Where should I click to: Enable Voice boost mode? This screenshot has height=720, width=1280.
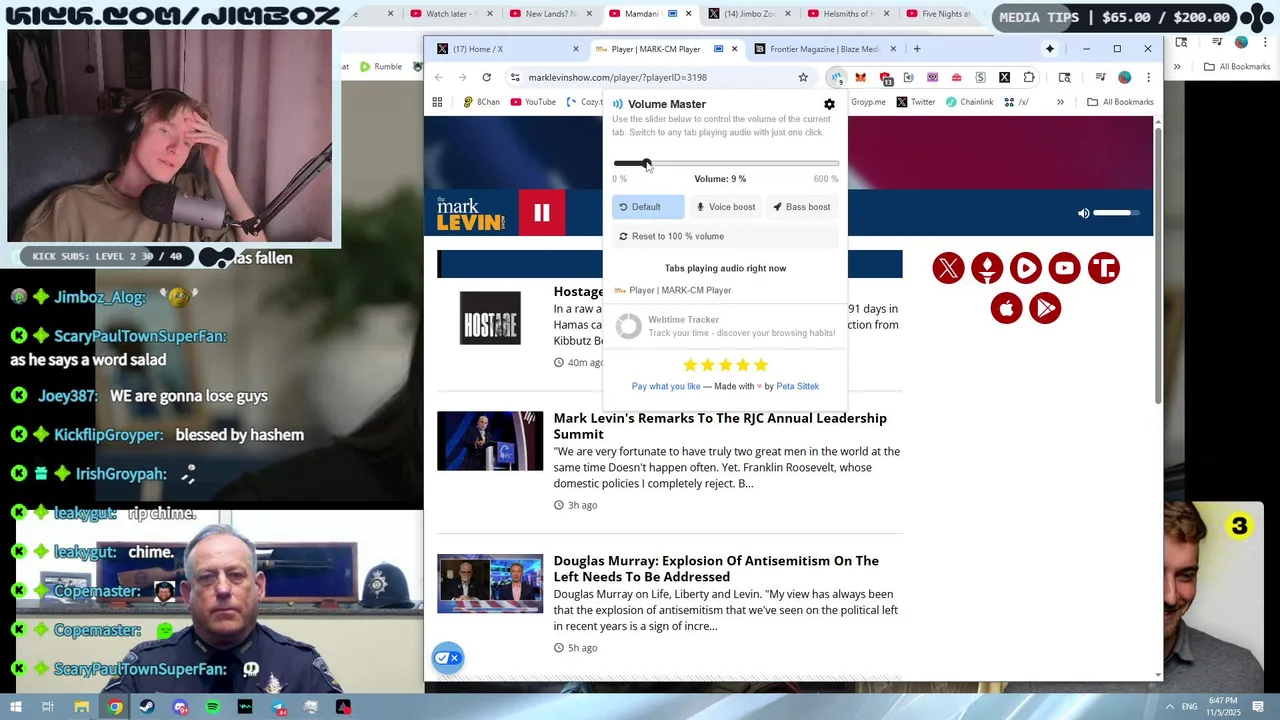pyautogui.click(x=726, y=207)
